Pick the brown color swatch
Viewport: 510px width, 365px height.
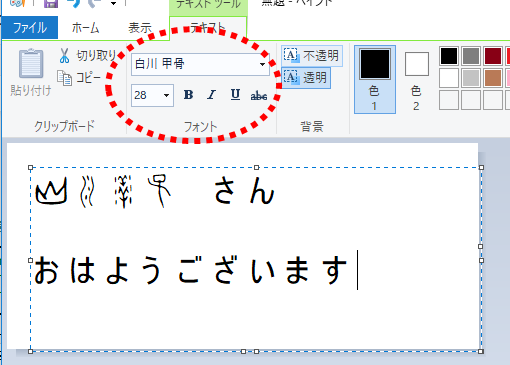pos(493,78)
